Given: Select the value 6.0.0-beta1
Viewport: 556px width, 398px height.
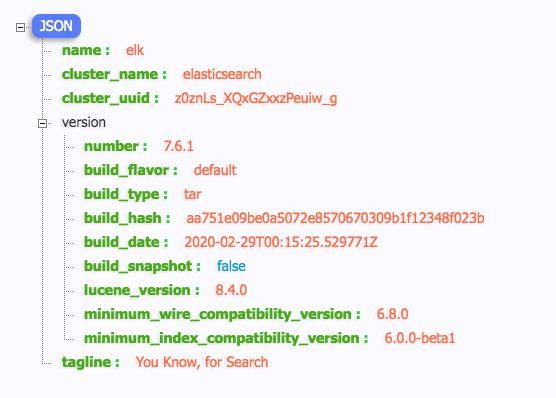Looking at the screenshot, I should click(420, 338).
